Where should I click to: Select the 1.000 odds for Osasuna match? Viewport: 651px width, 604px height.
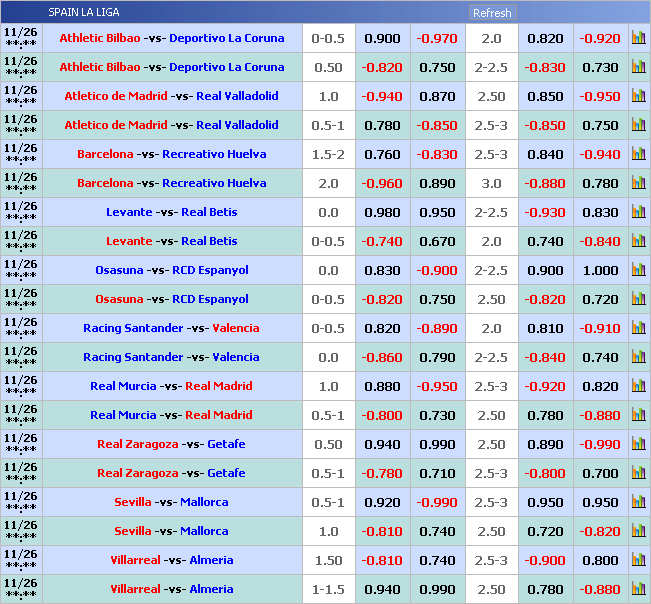tap(600, 270)
